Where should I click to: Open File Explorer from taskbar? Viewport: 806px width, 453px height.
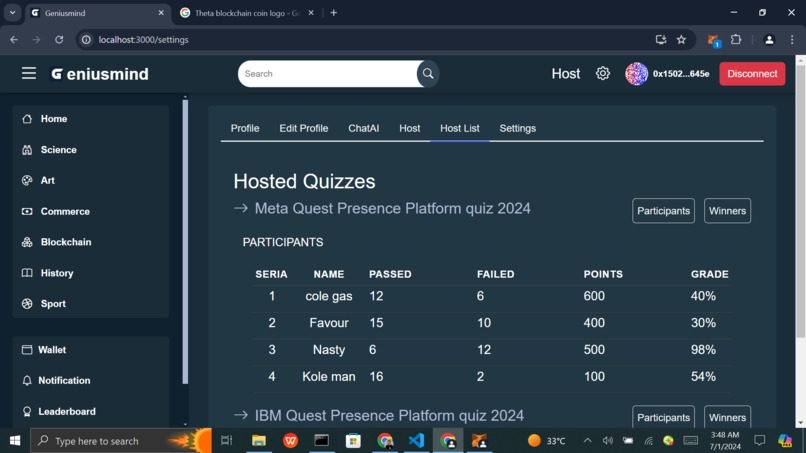(x=259, y=441)
